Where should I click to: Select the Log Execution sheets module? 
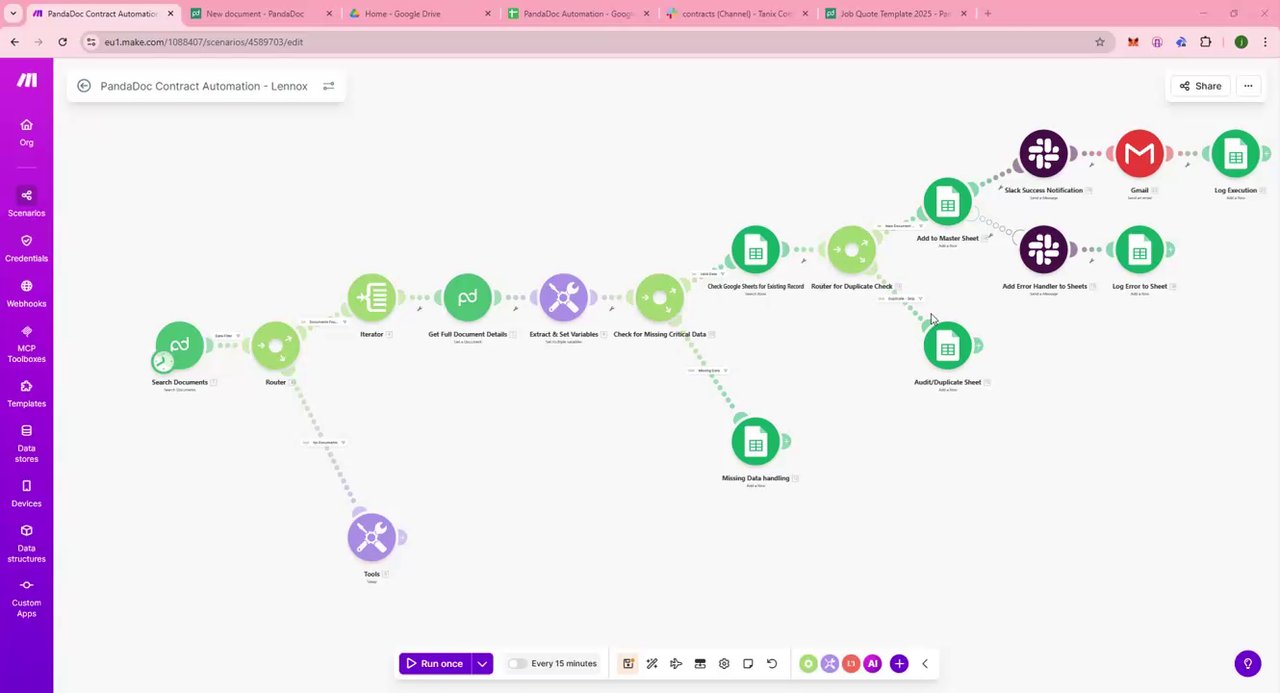coord(1235,154)
